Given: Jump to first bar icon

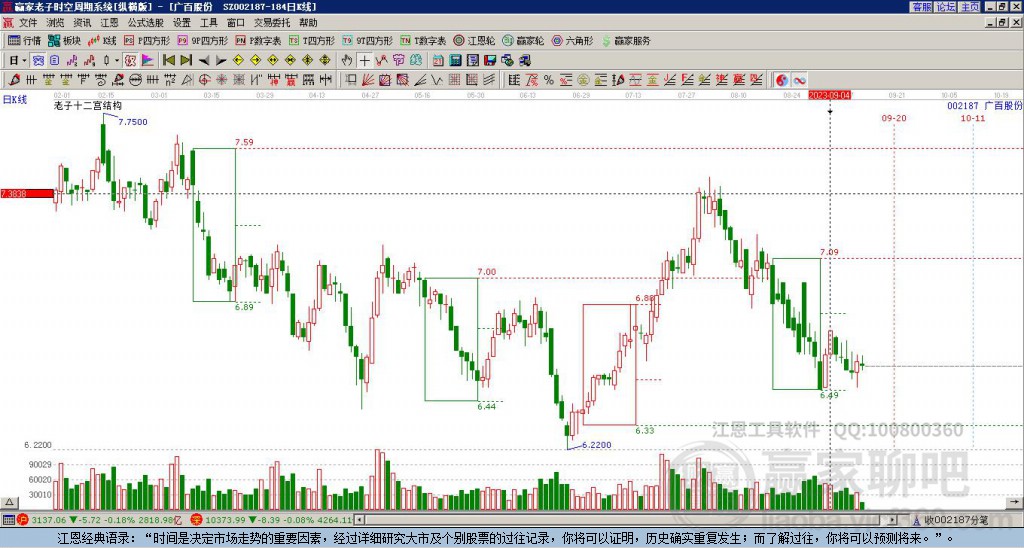Looking at the screenshot, I should tap(168, 61).
